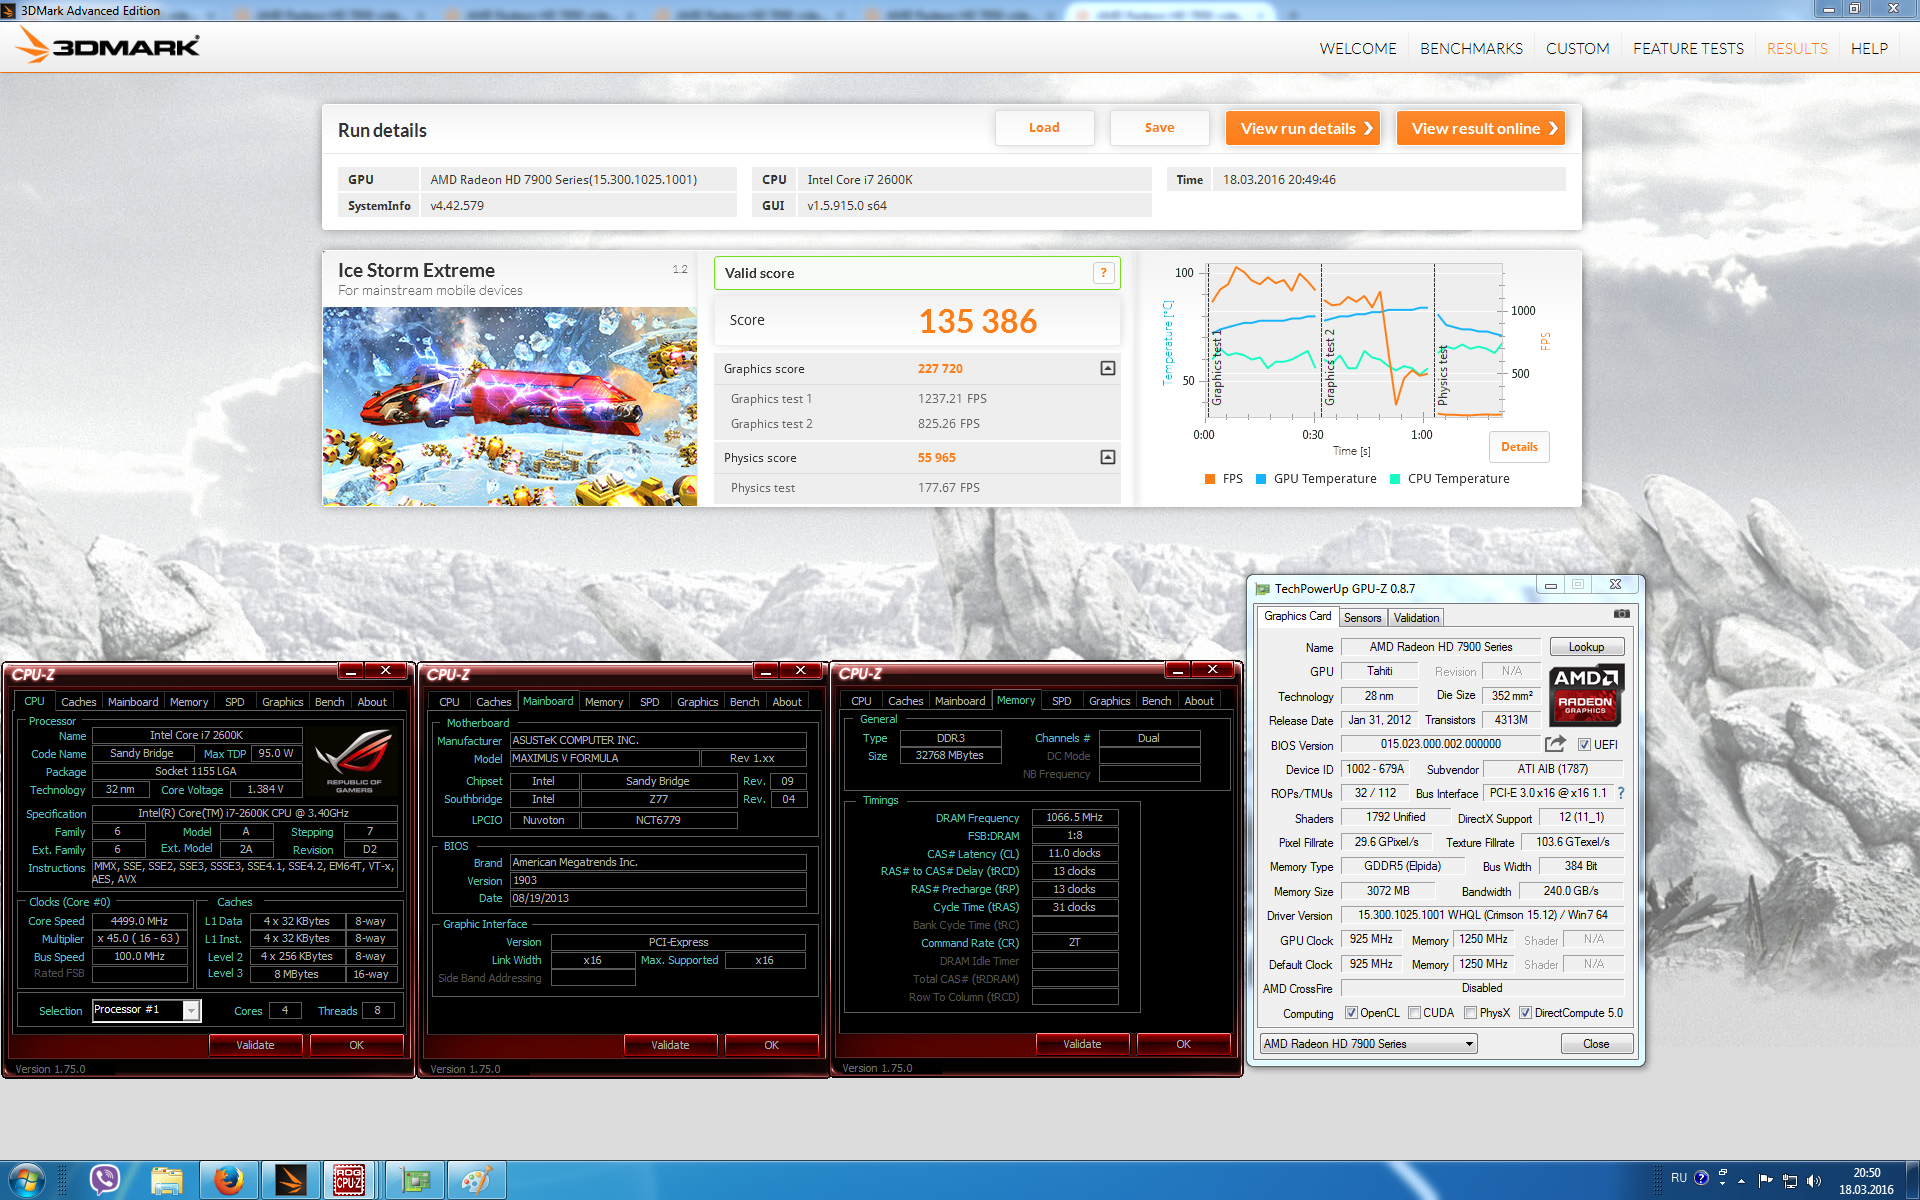This screenshot has width=1920, height=1200.
Task: Collapse the Physics score section
Action: pyautogui.click(x=1108, y=457)
